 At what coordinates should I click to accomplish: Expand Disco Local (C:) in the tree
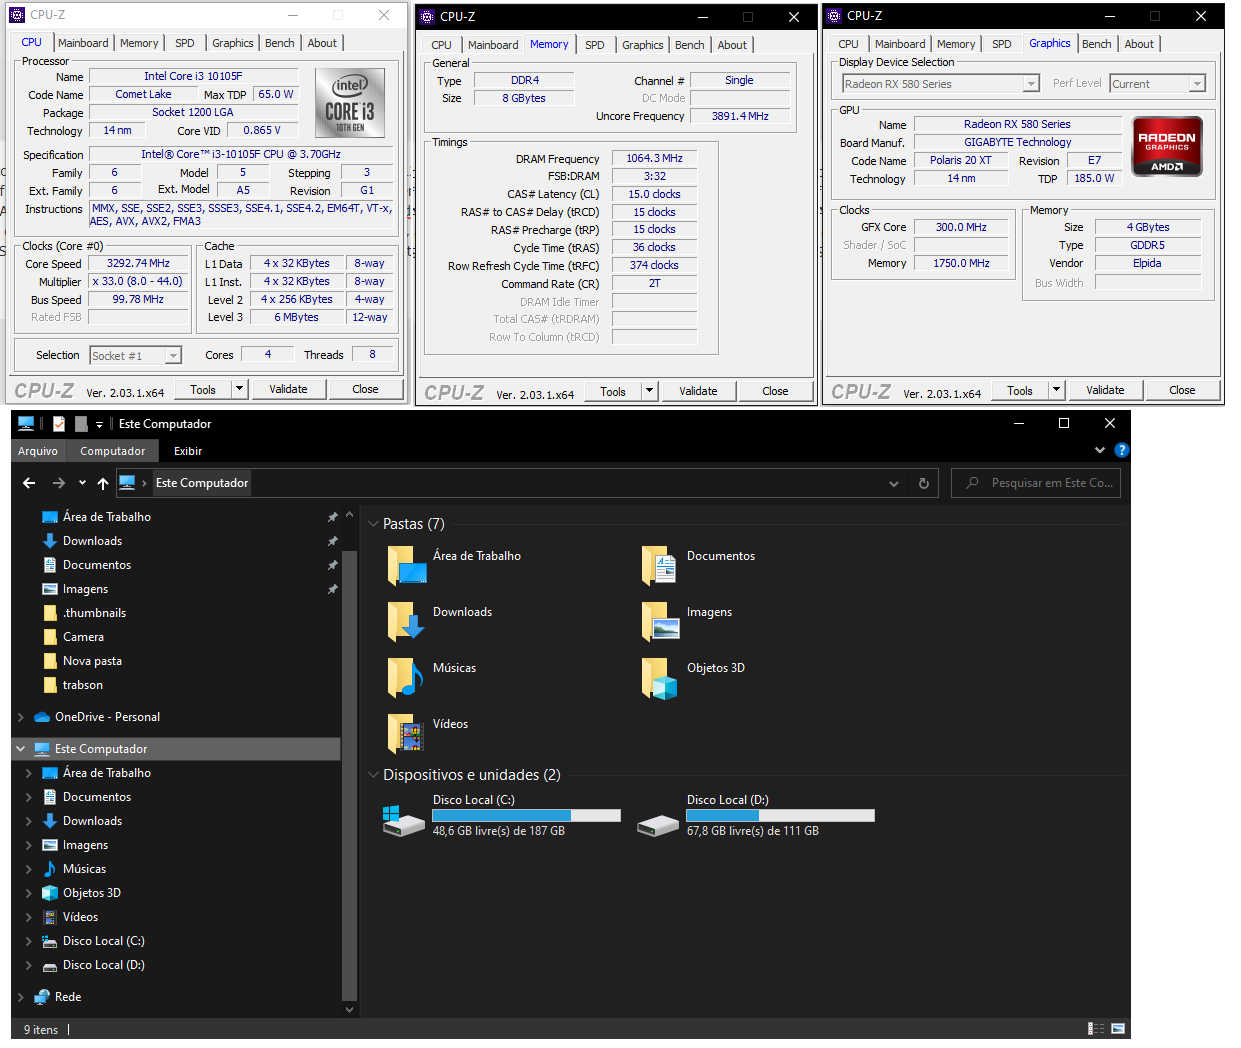(x=28, y=941)
